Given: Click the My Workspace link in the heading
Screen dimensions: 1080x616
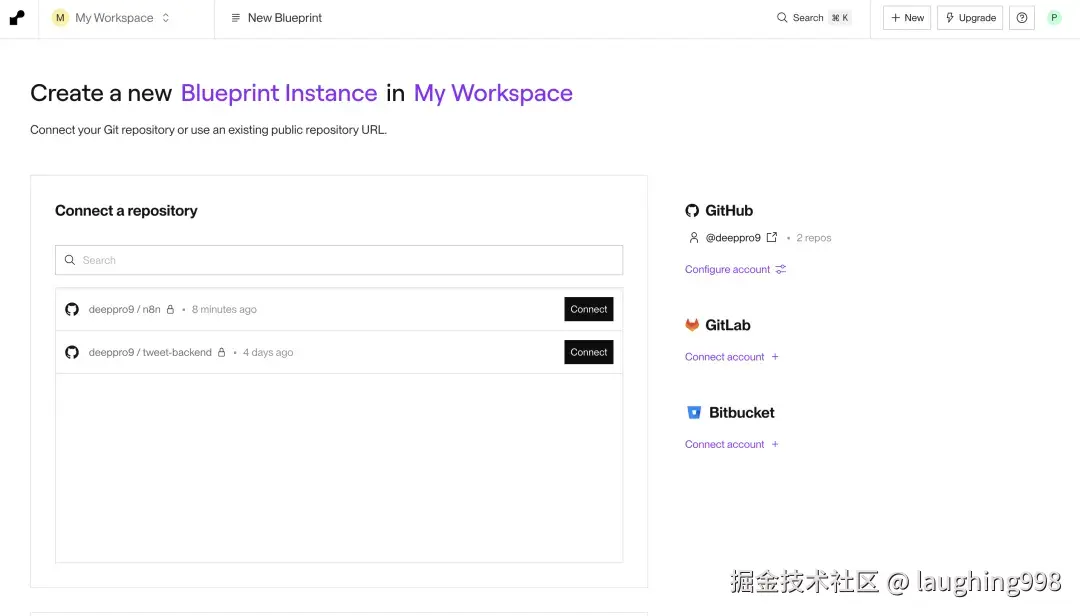Looking at the screenshot, I should click(x=493, y=93).
